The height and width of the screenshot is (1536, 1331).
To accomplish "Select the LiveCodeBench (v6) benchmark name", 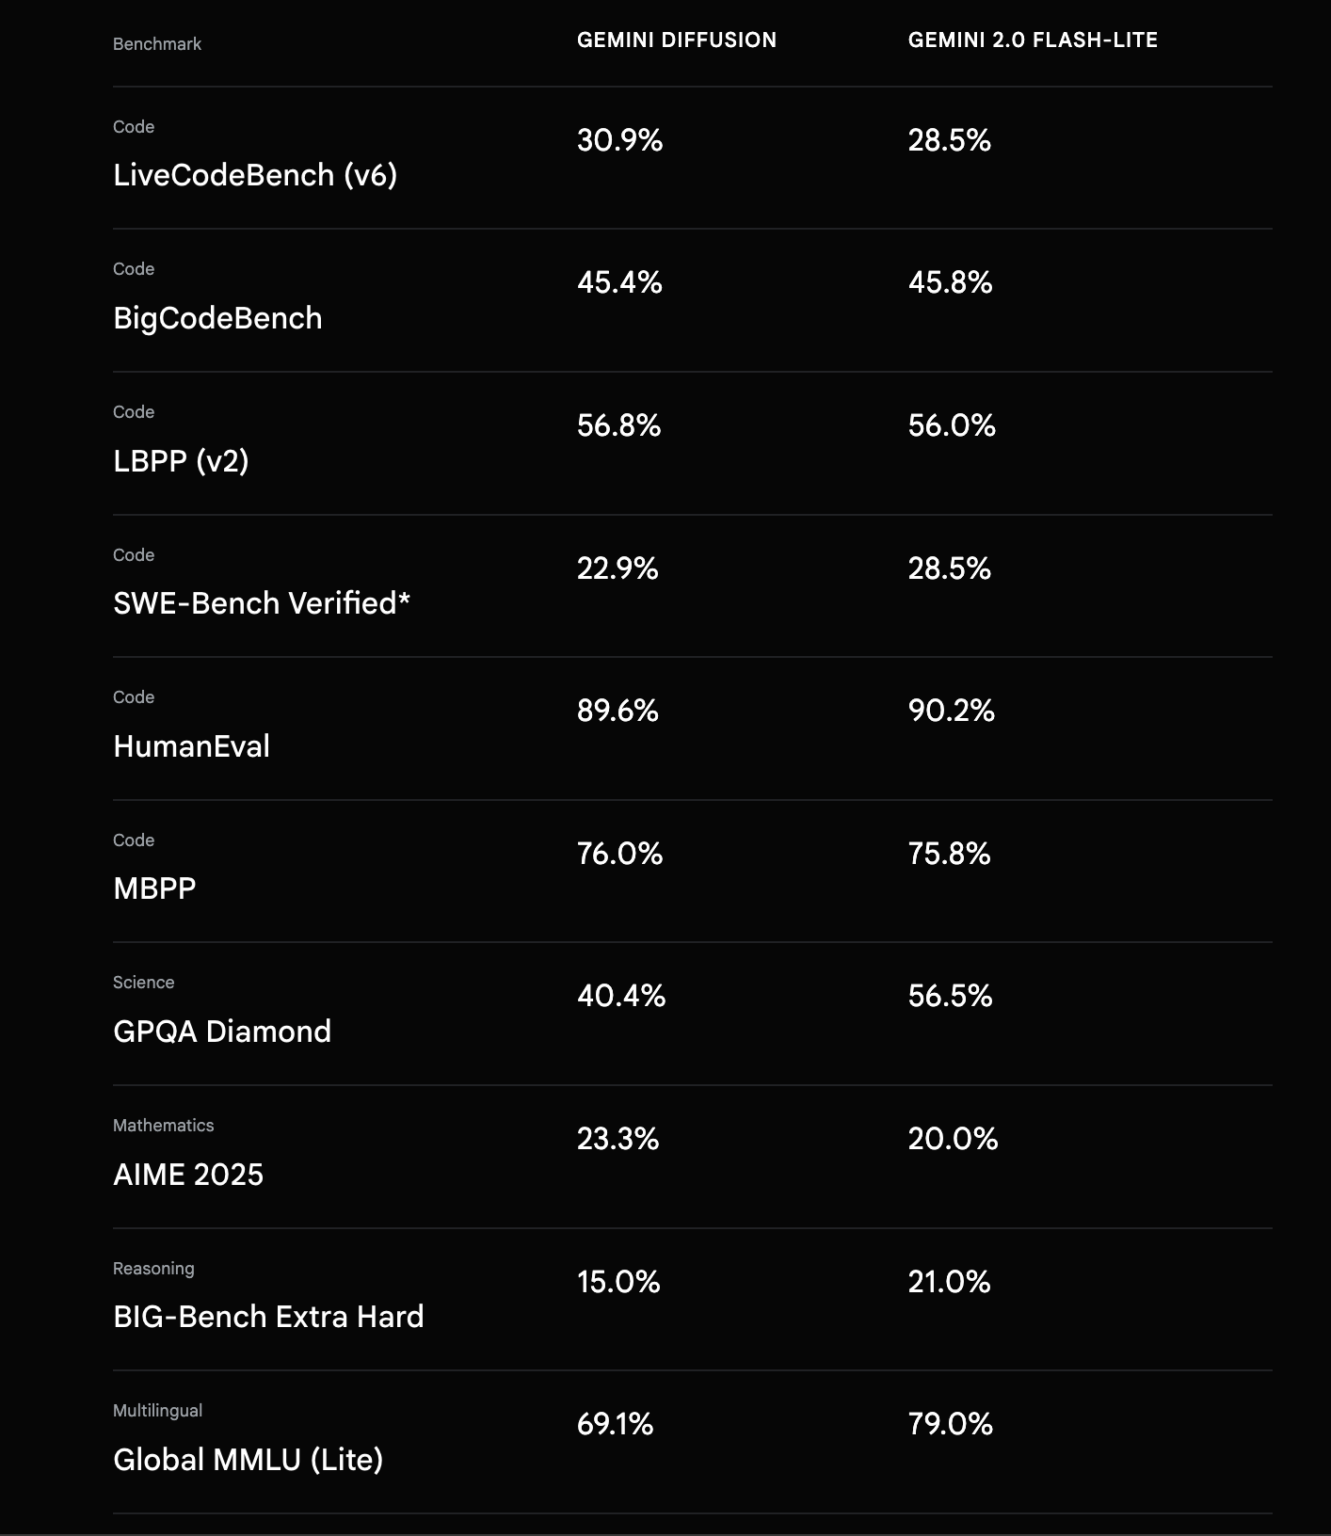I will tap(255, 175).
